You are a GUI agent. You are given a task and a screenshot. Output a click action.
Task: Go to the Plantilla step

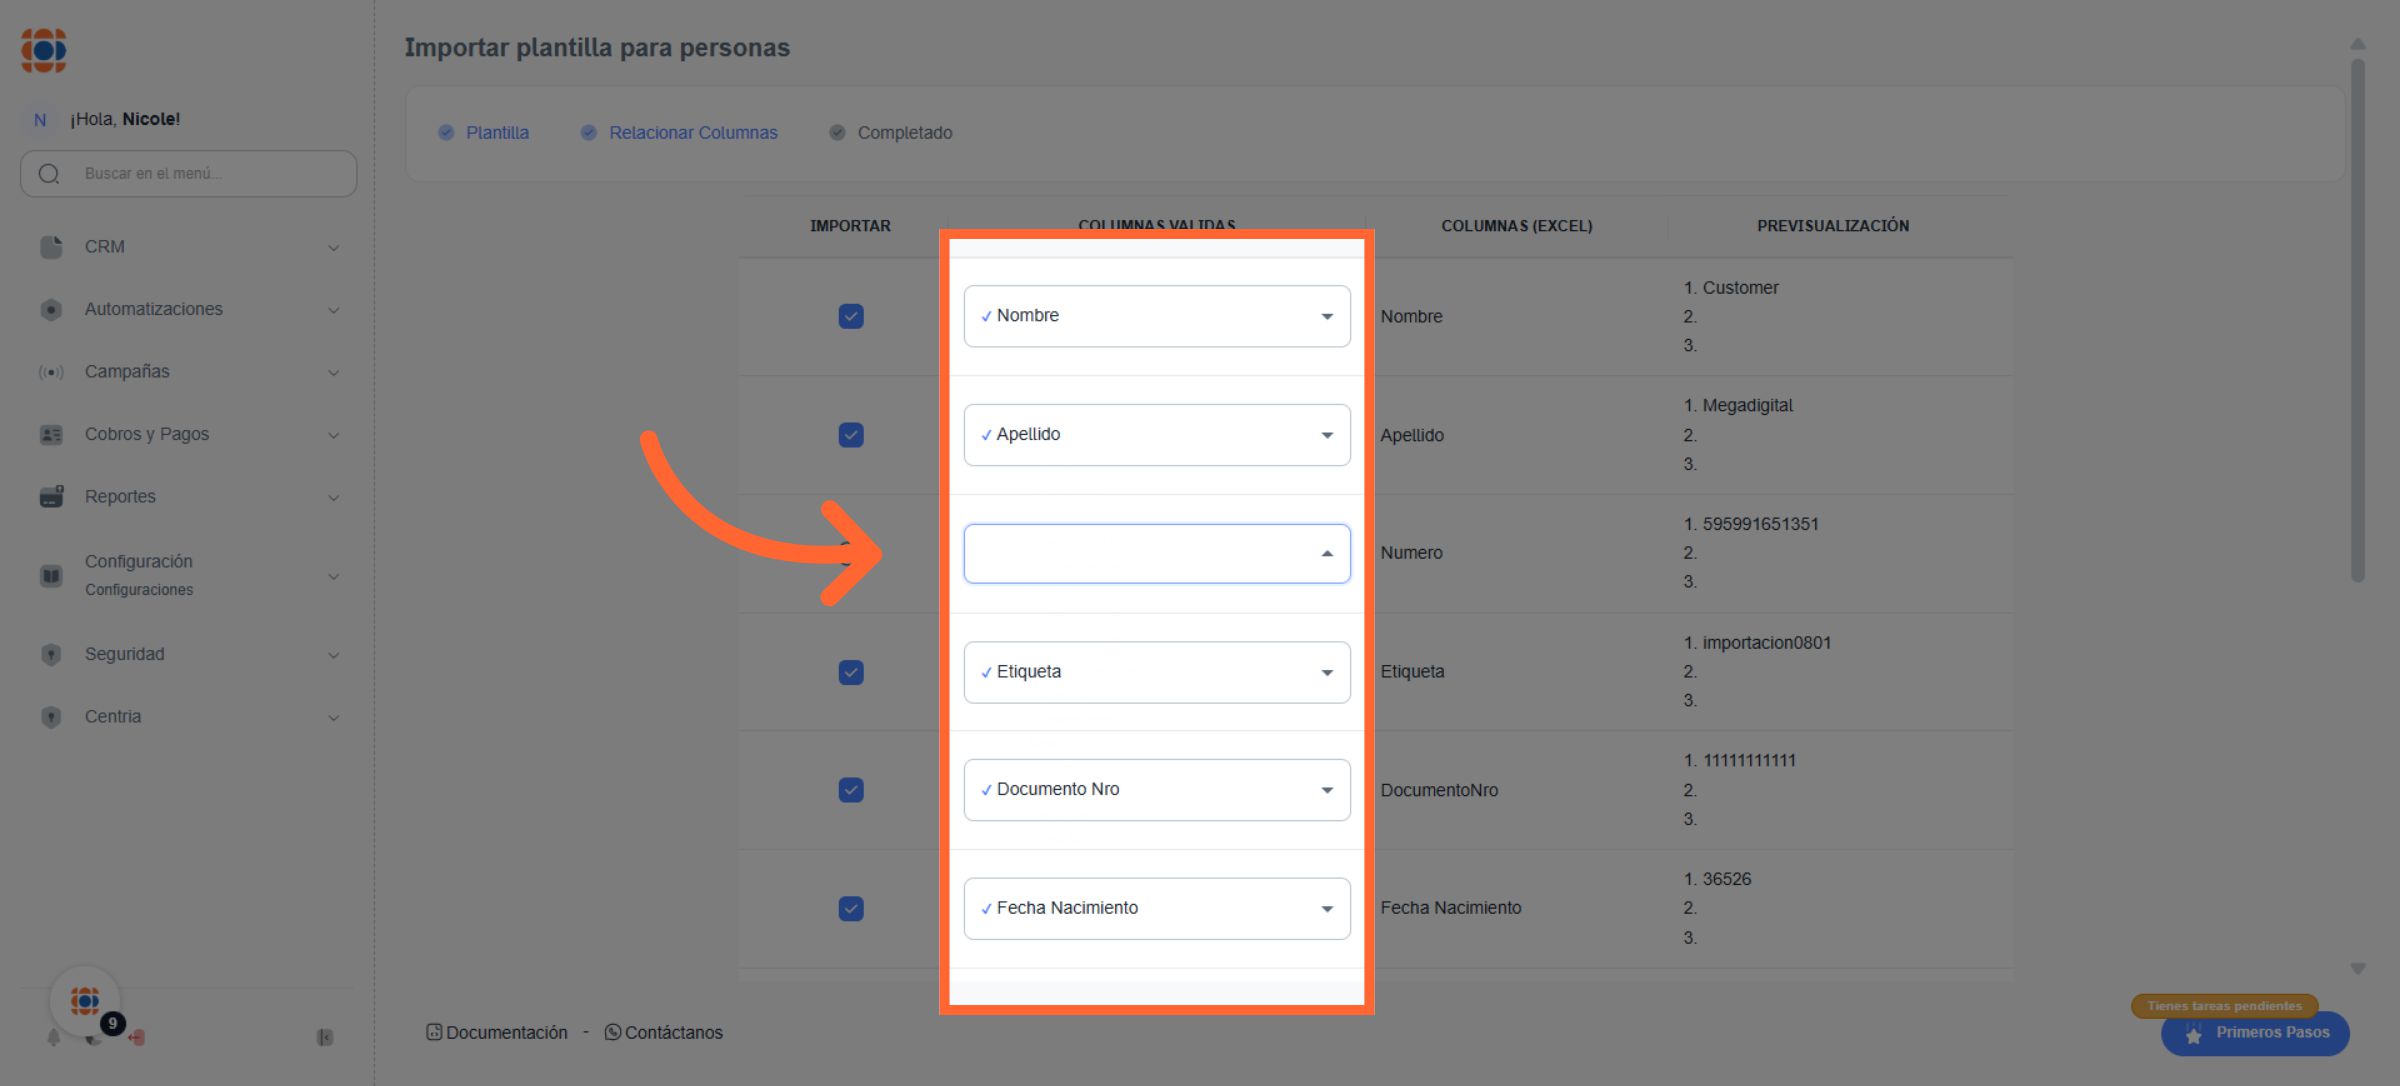496,133
